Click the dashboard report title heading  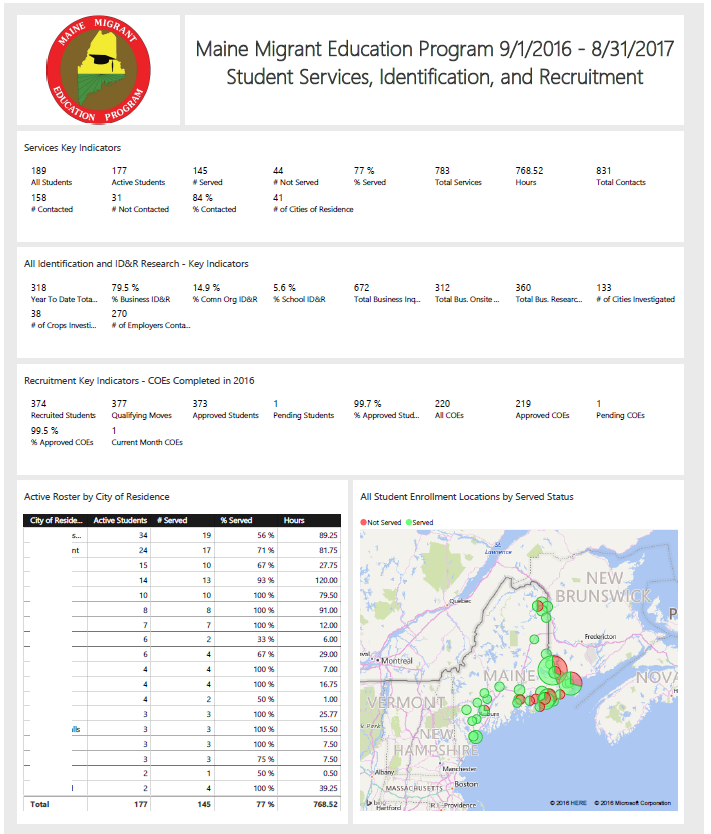pyautogui.click(x=434, y=63)
